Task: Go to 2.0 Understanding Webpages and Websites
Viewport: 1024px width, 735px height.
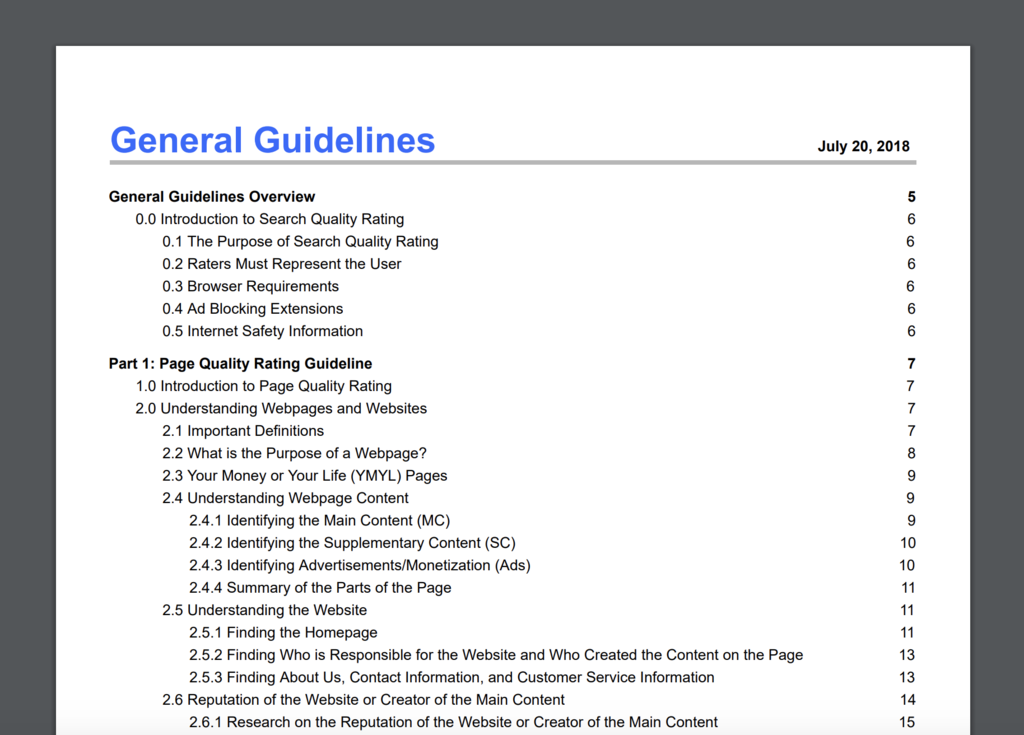Action: coord(281,408)
